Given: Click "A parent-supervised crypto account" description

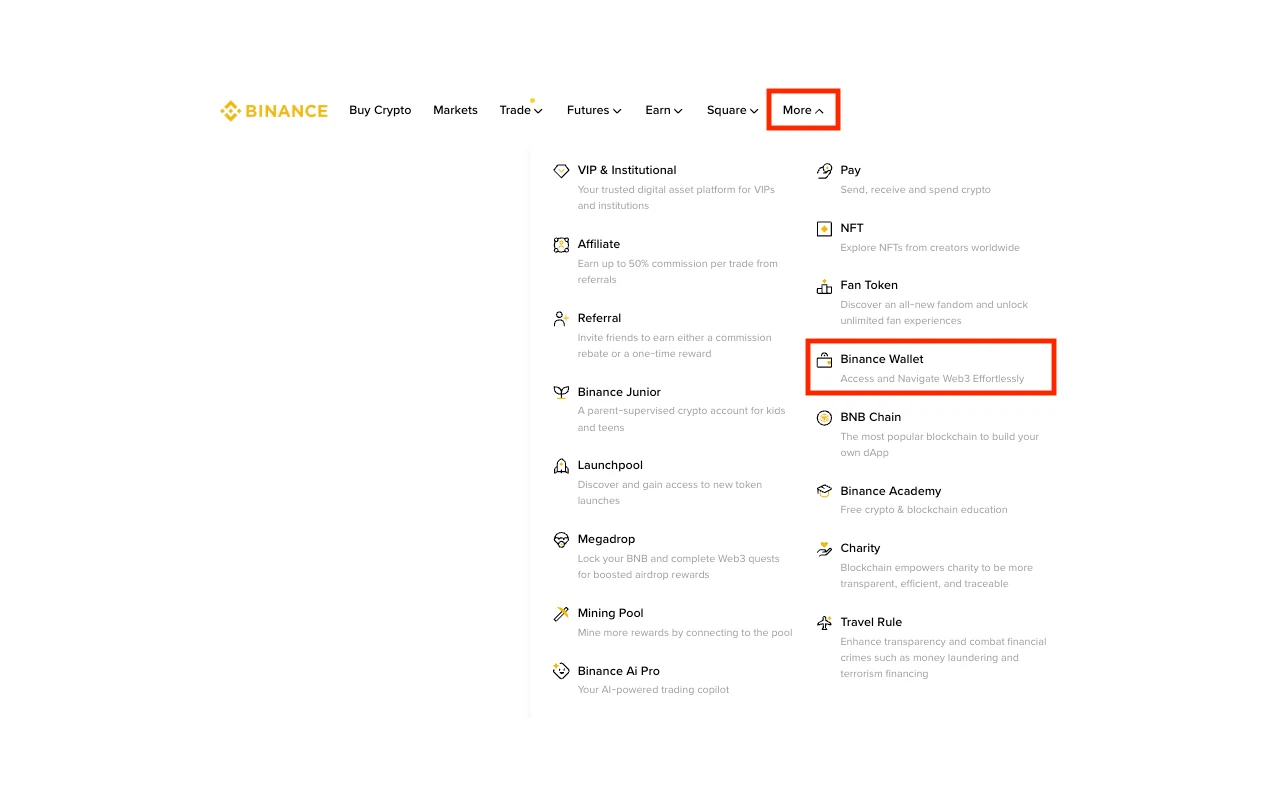Looking at the screenshot, I should pyautogui.click(x=682, y=419).
